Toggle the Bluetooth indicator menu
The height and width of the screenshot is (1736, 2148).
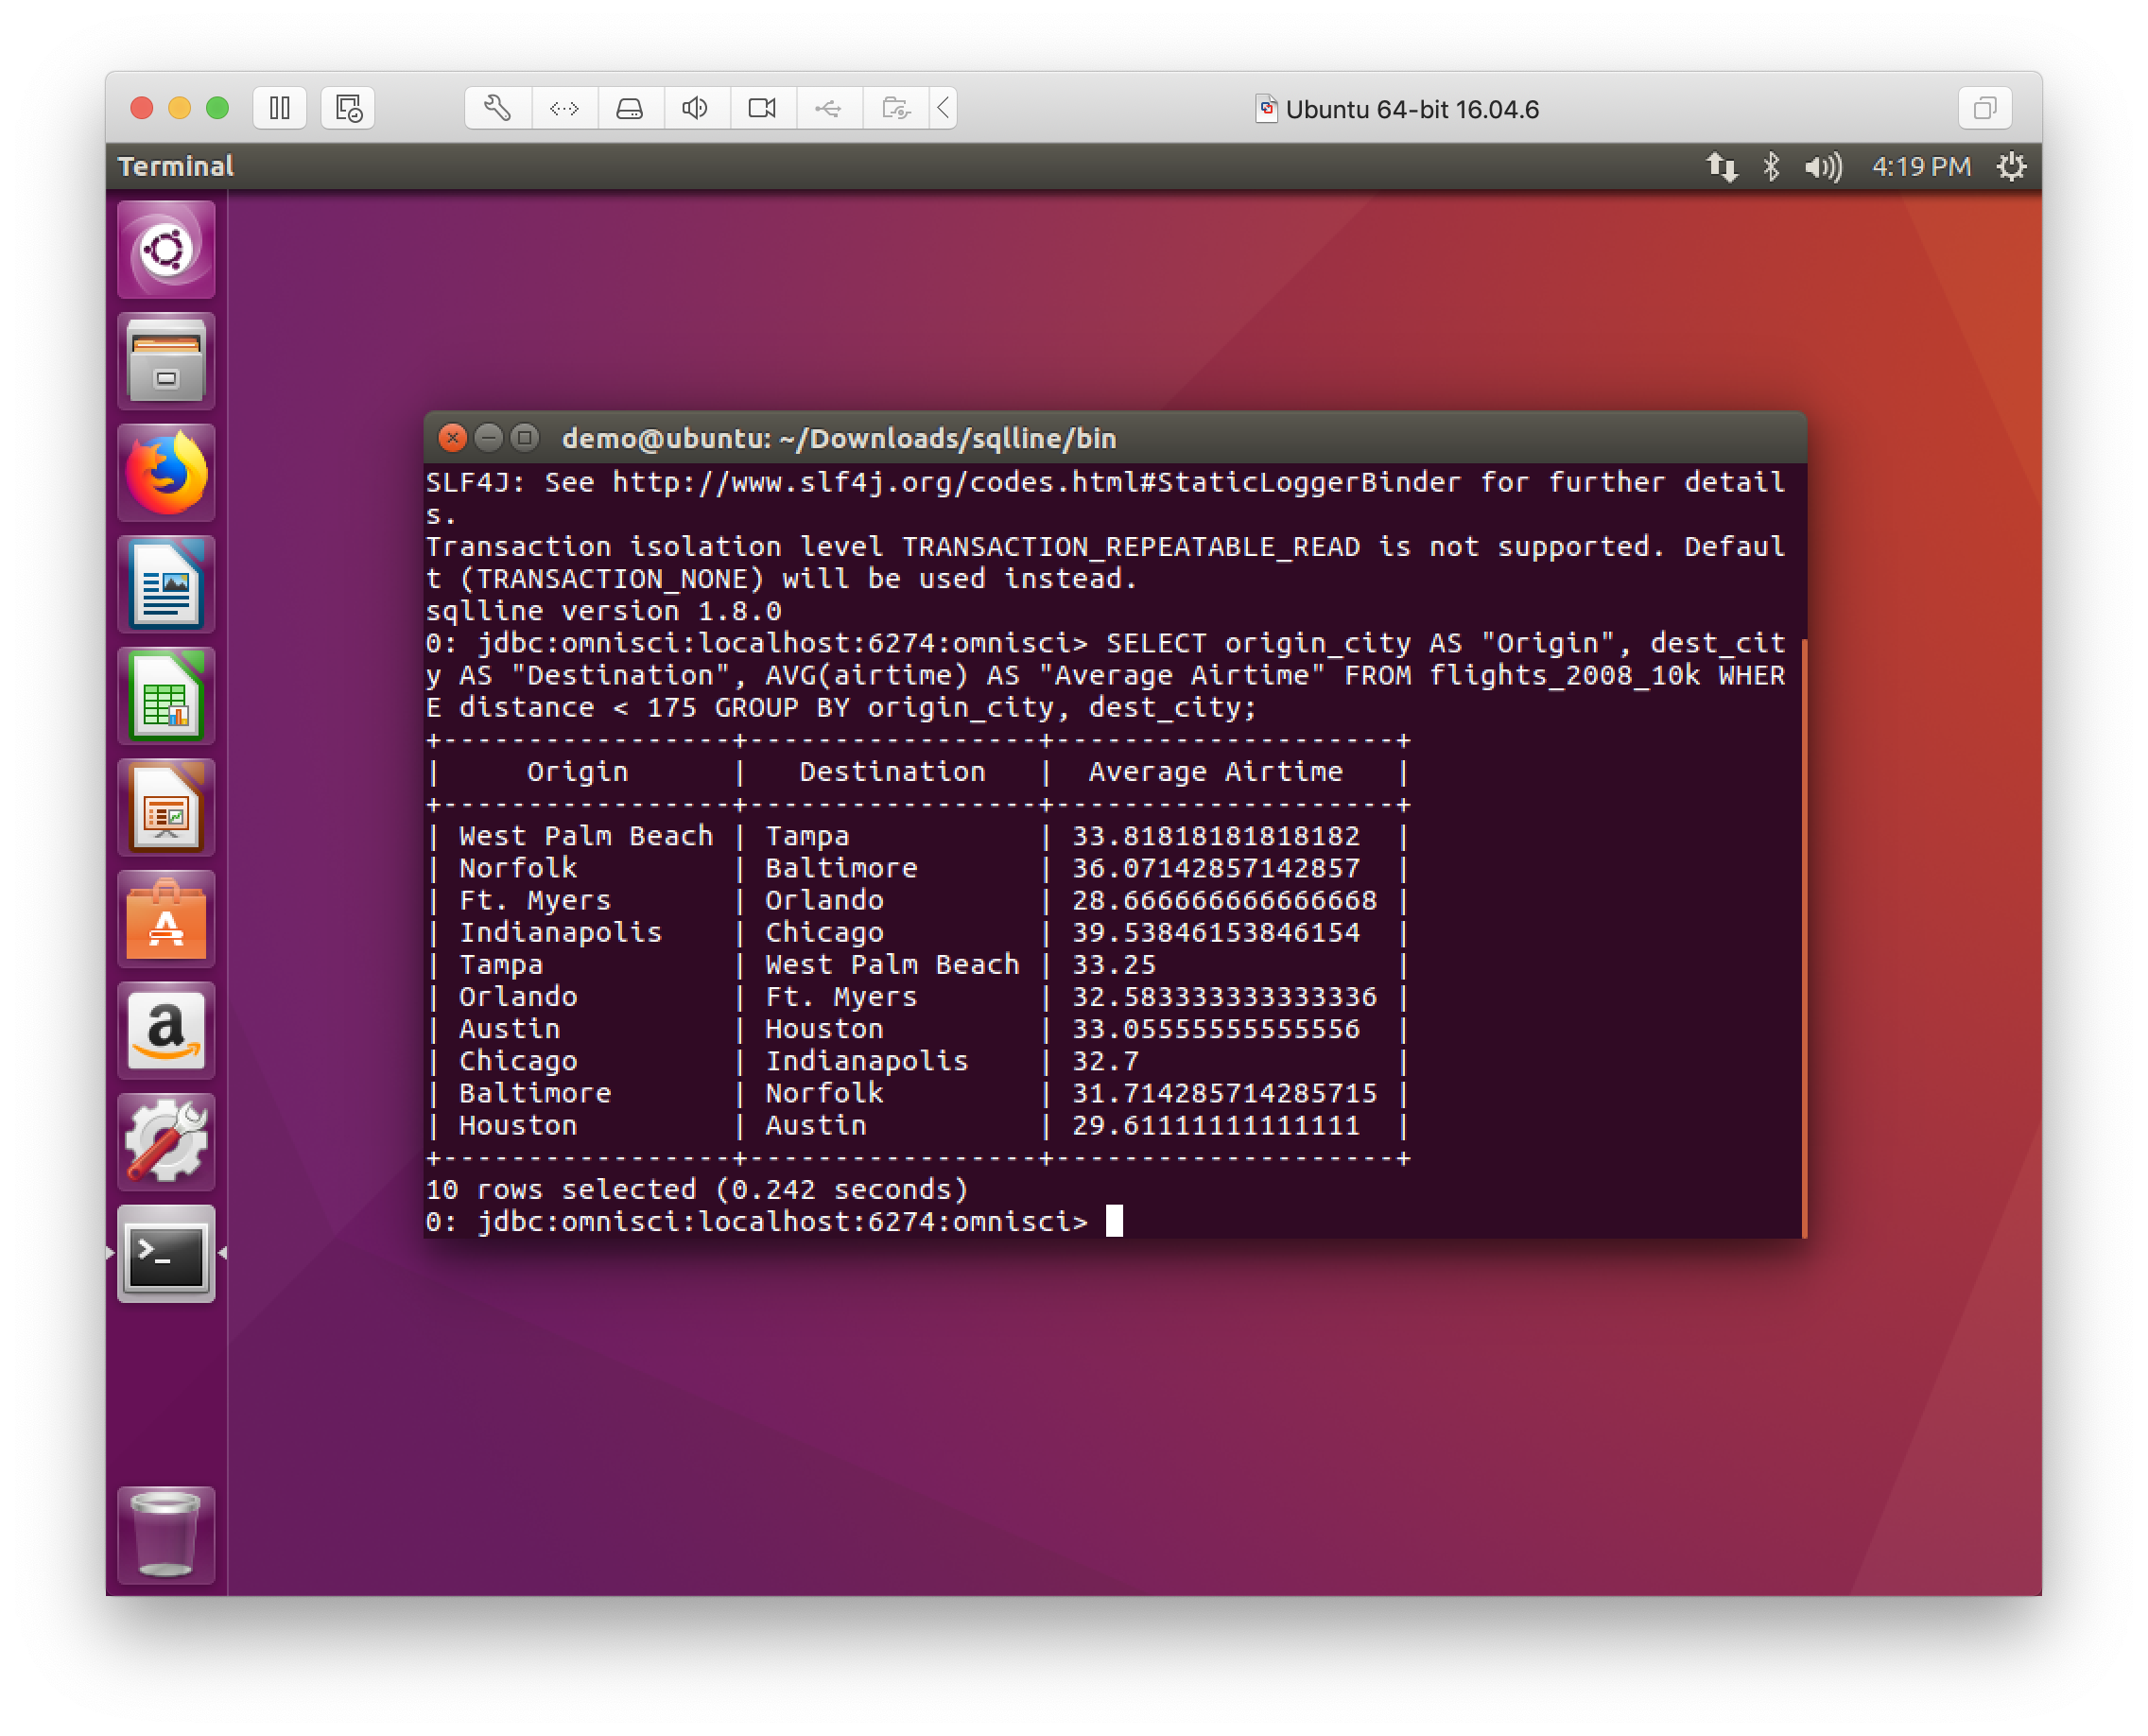tap(1771, 167)
